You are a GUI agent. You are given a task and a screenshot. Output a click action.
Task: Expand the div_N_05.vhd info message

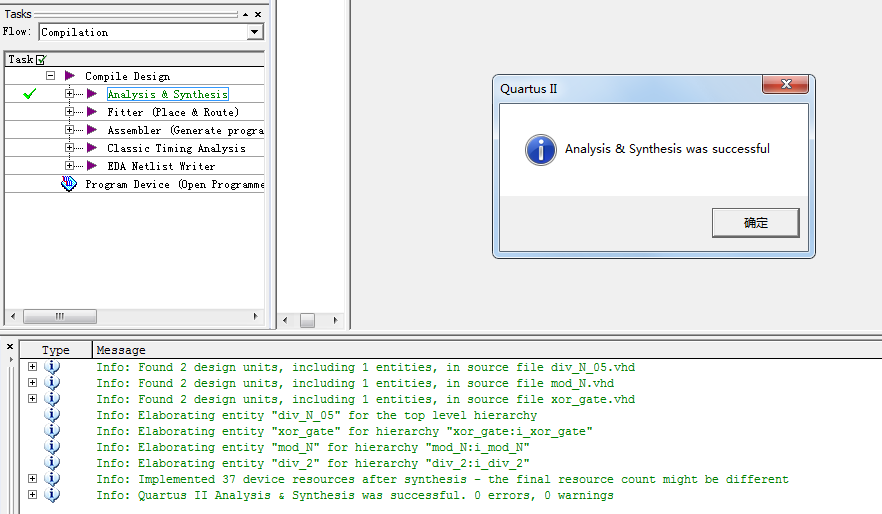[x=33, y=367]
